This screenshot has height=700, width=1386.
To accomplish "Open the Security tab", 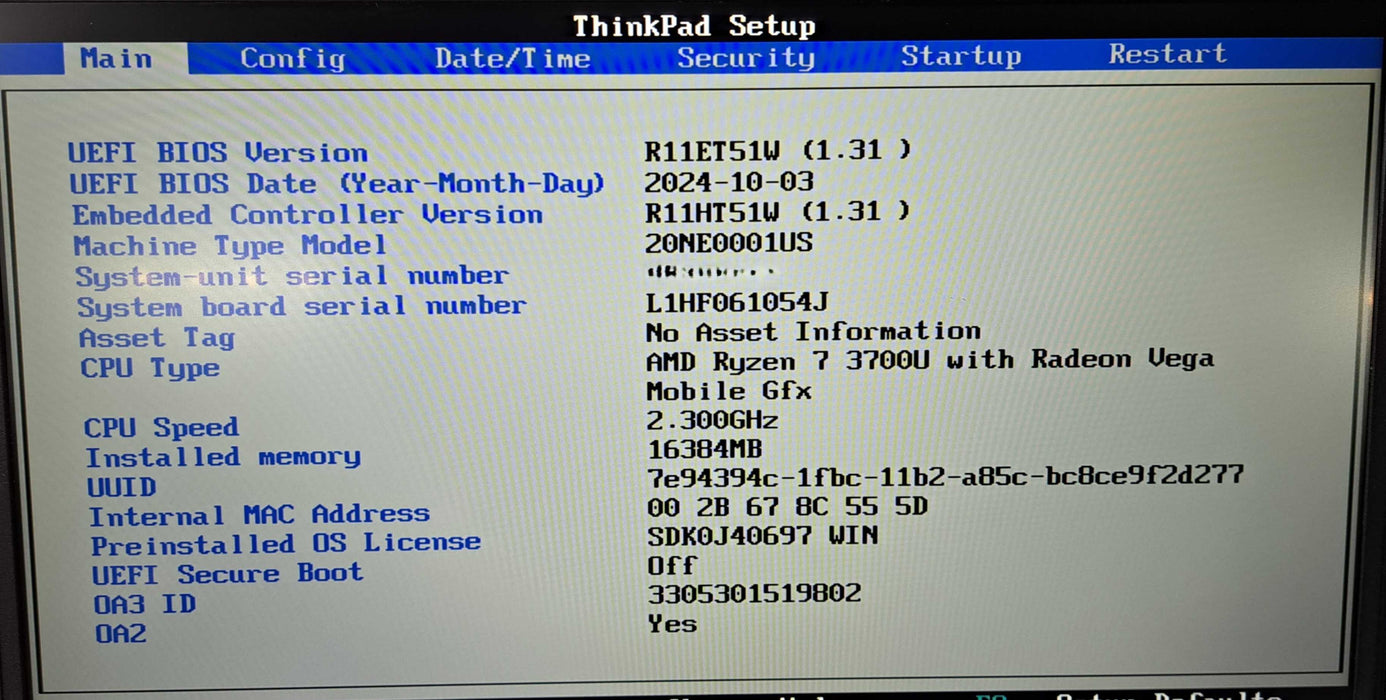I will pyautogui.click(x=746, y=57).
